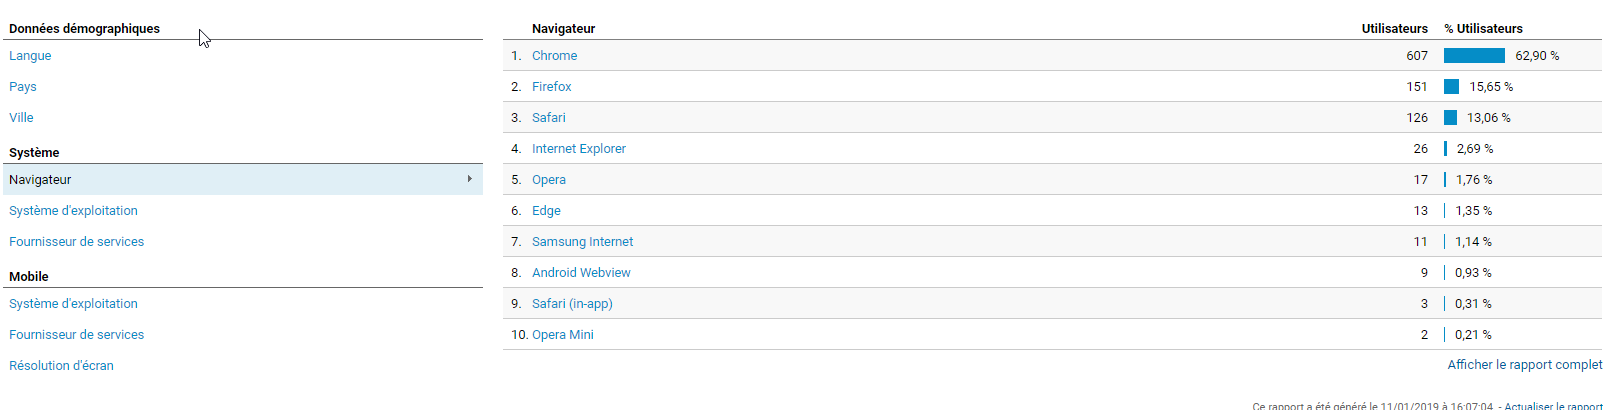Select the highlighted Navigateur row

(x=243, y=179)
